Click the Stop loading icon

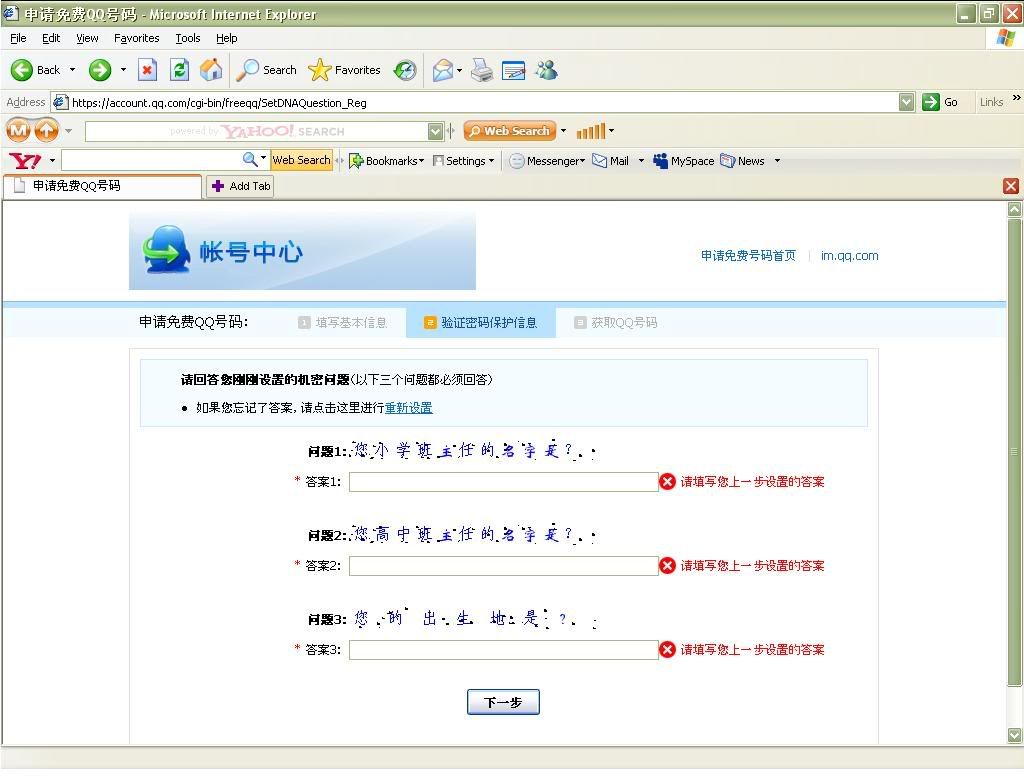tap(147, 70)
